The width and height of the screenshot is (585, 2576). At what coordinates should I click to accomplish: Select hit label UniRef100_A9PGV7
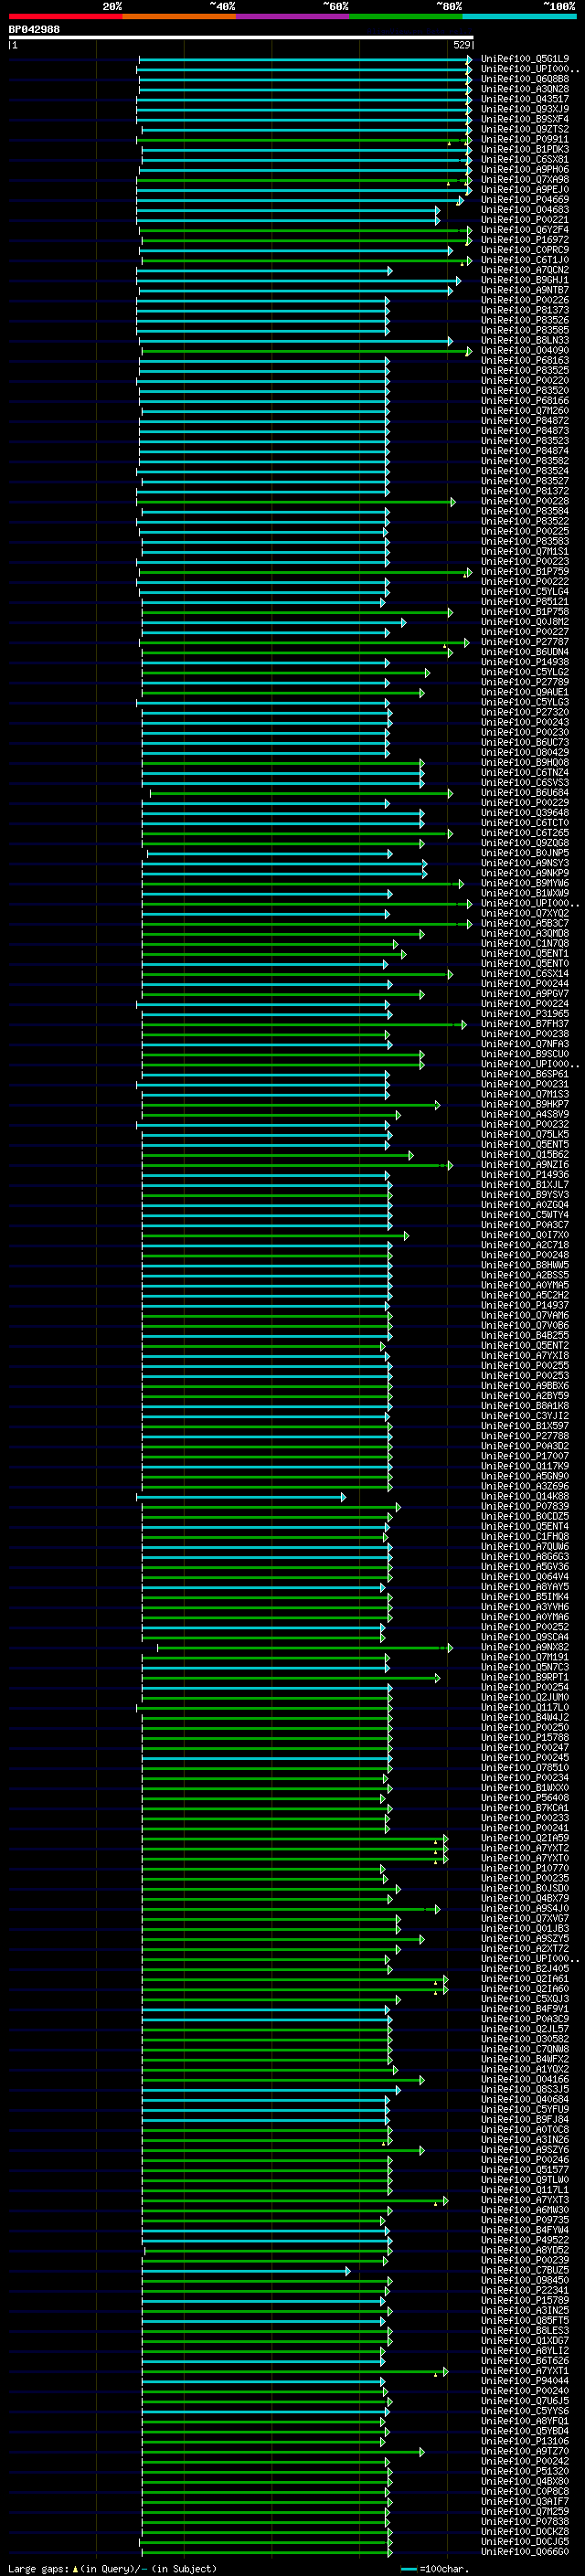tap(525, 993)
